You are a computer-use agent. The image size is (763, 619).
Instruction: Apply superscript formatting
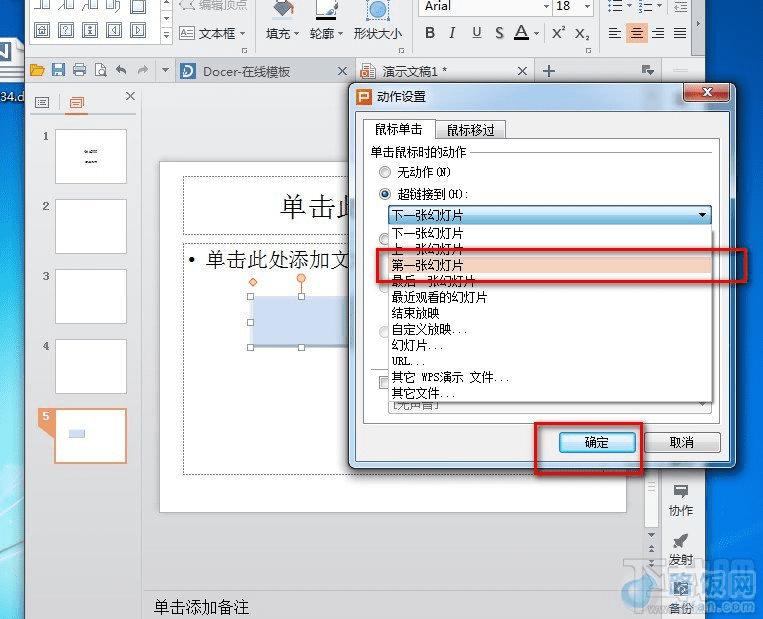click(558, 33)
